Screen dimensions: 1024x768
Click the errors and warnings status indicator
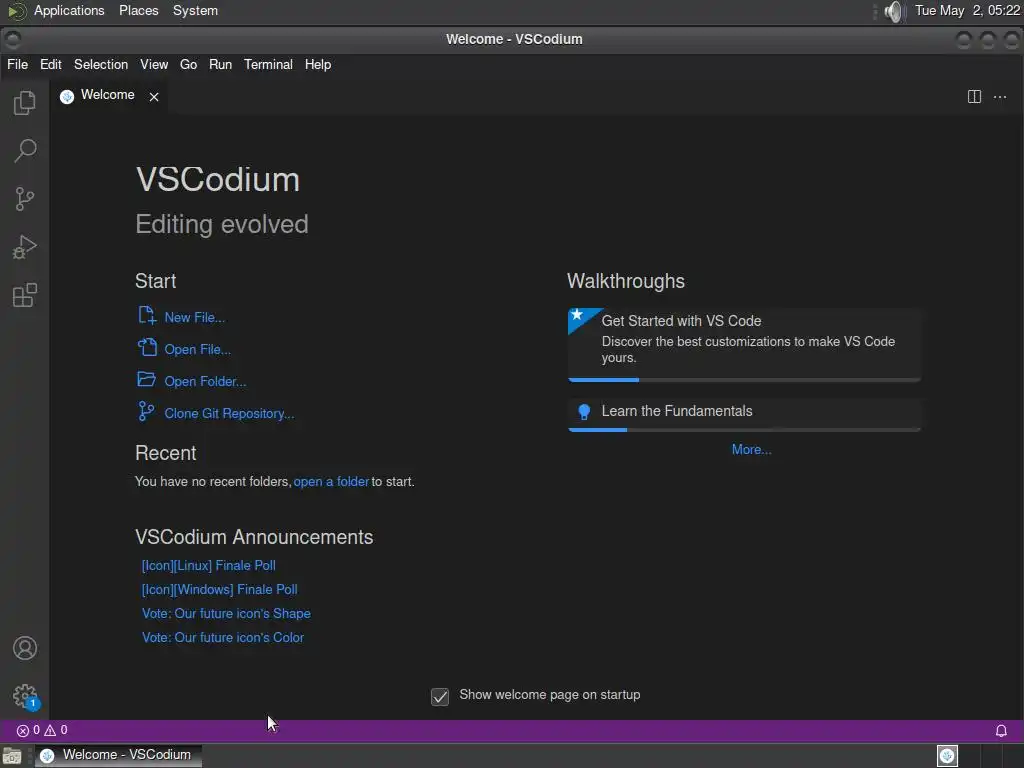42,730
